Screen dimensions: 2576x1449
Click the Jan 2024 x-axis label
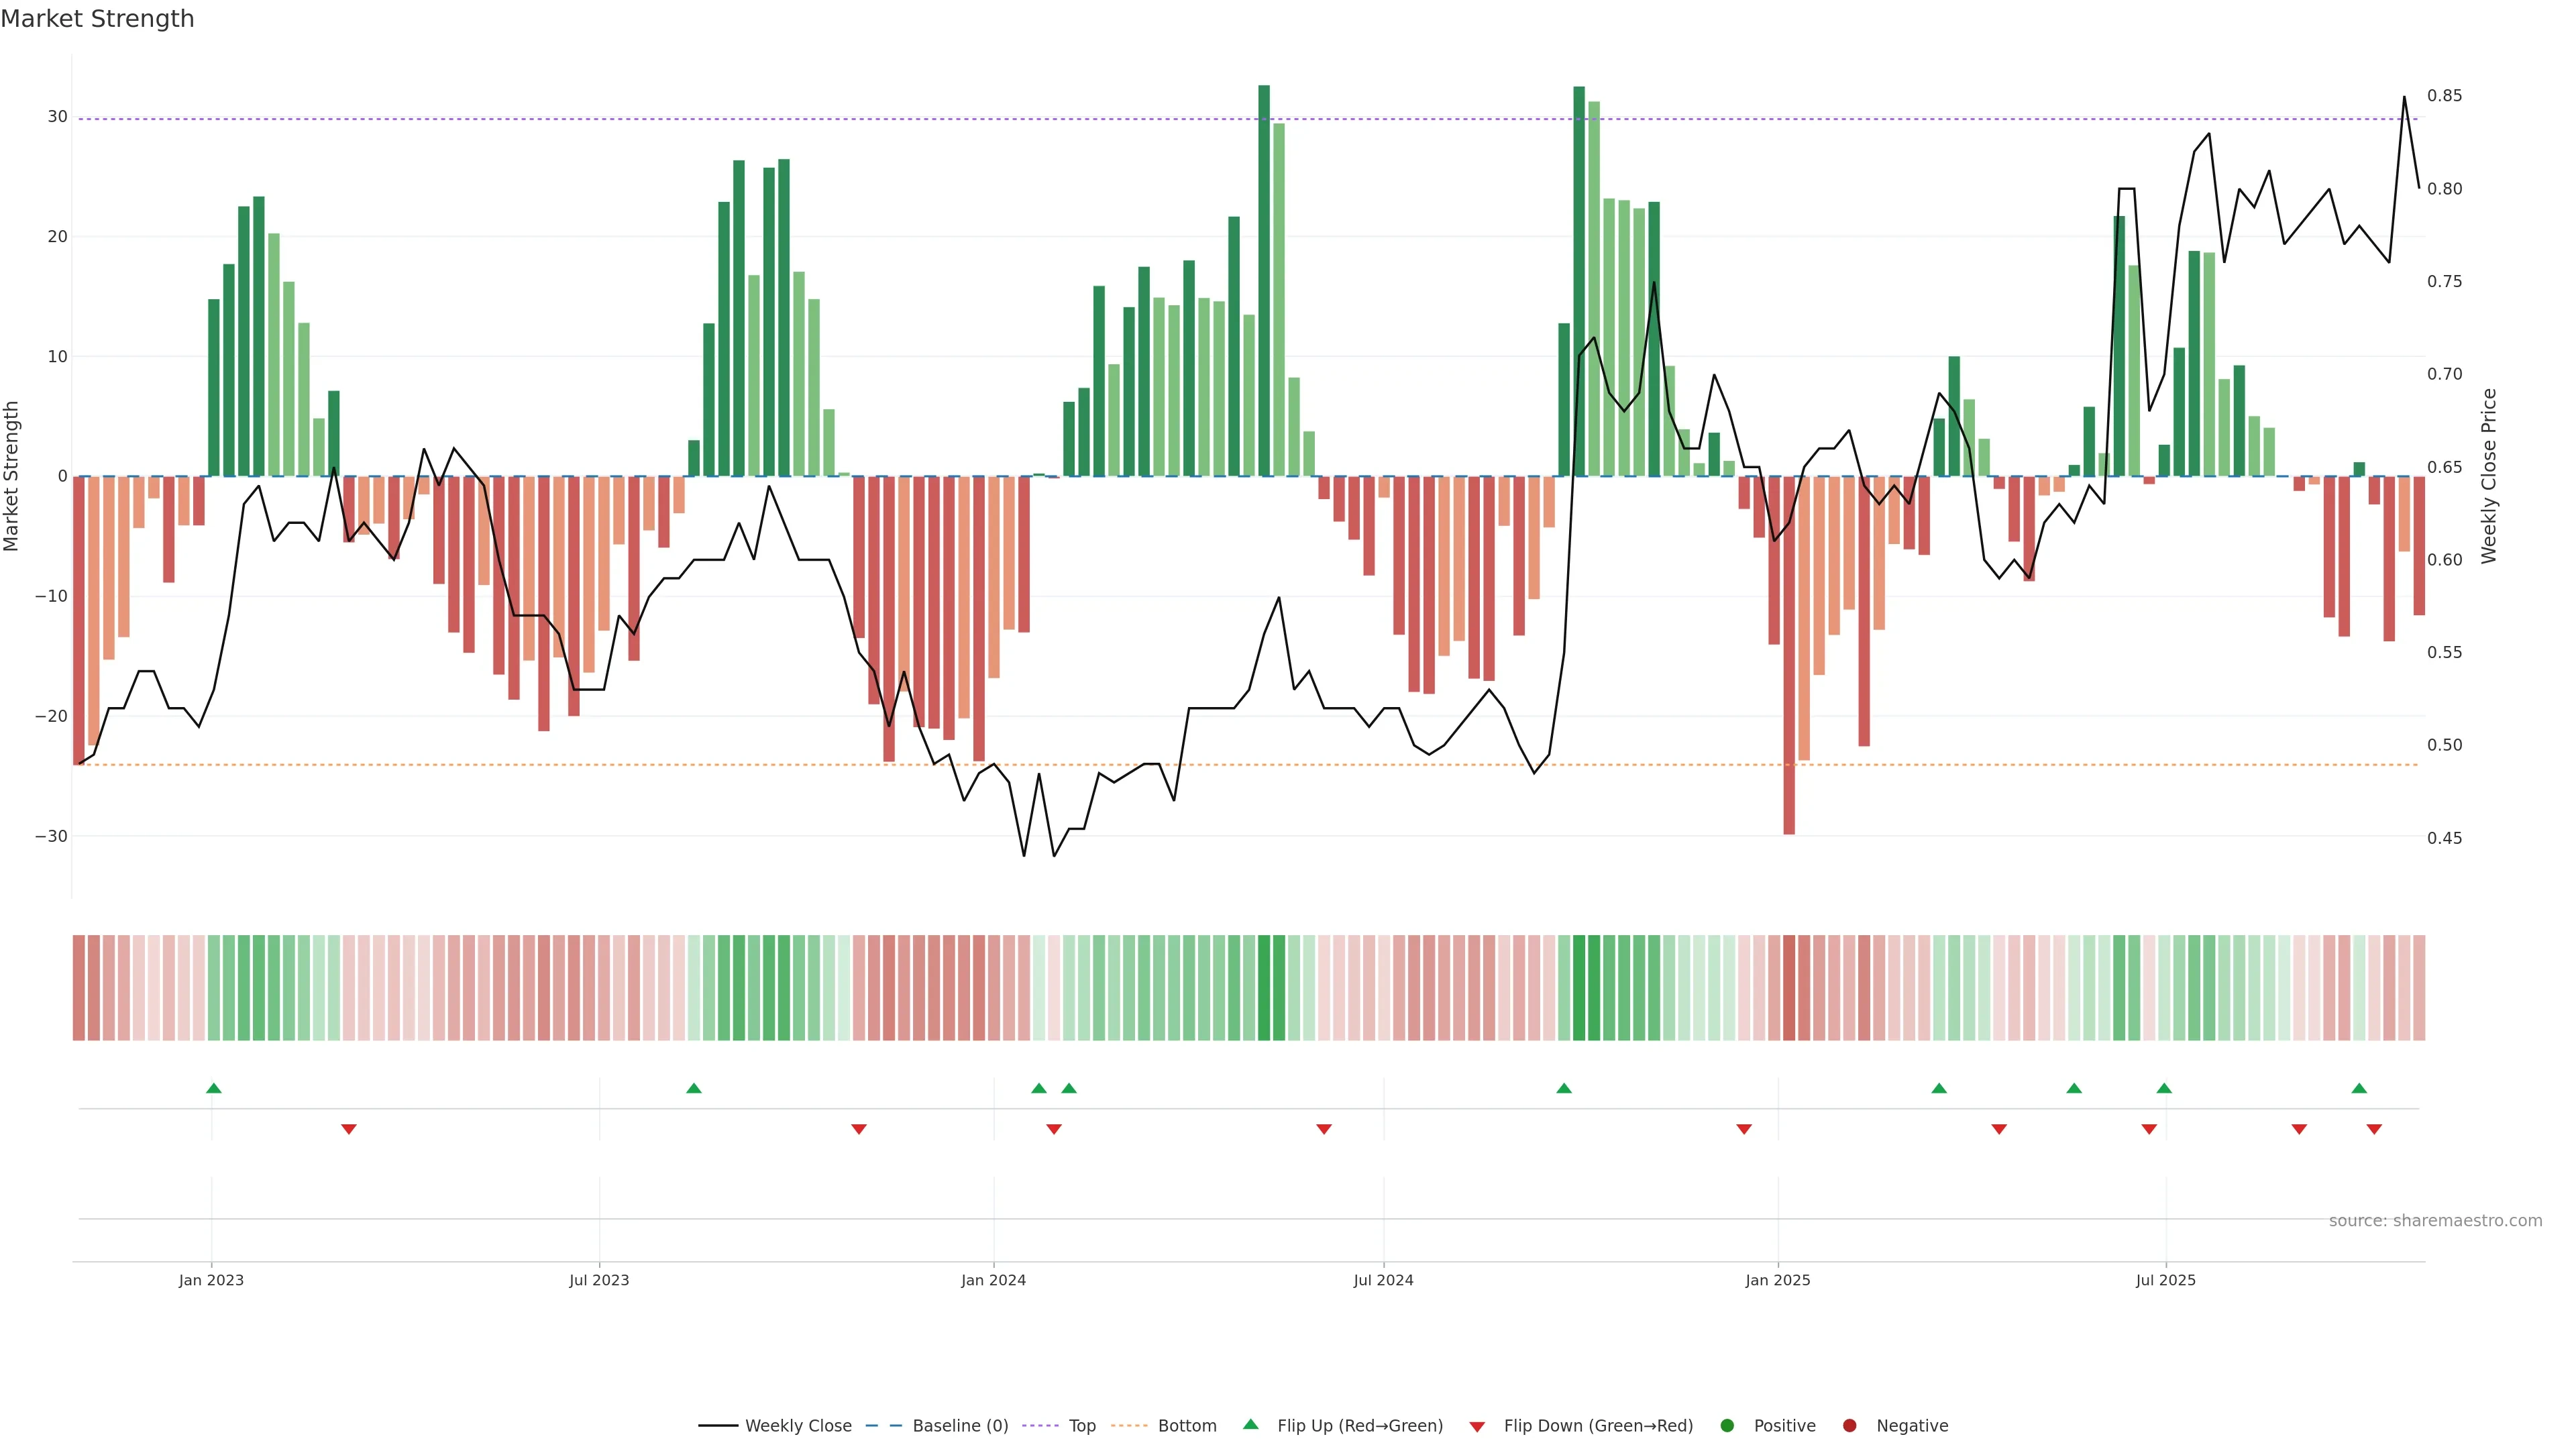click(x=993, y=1280)
